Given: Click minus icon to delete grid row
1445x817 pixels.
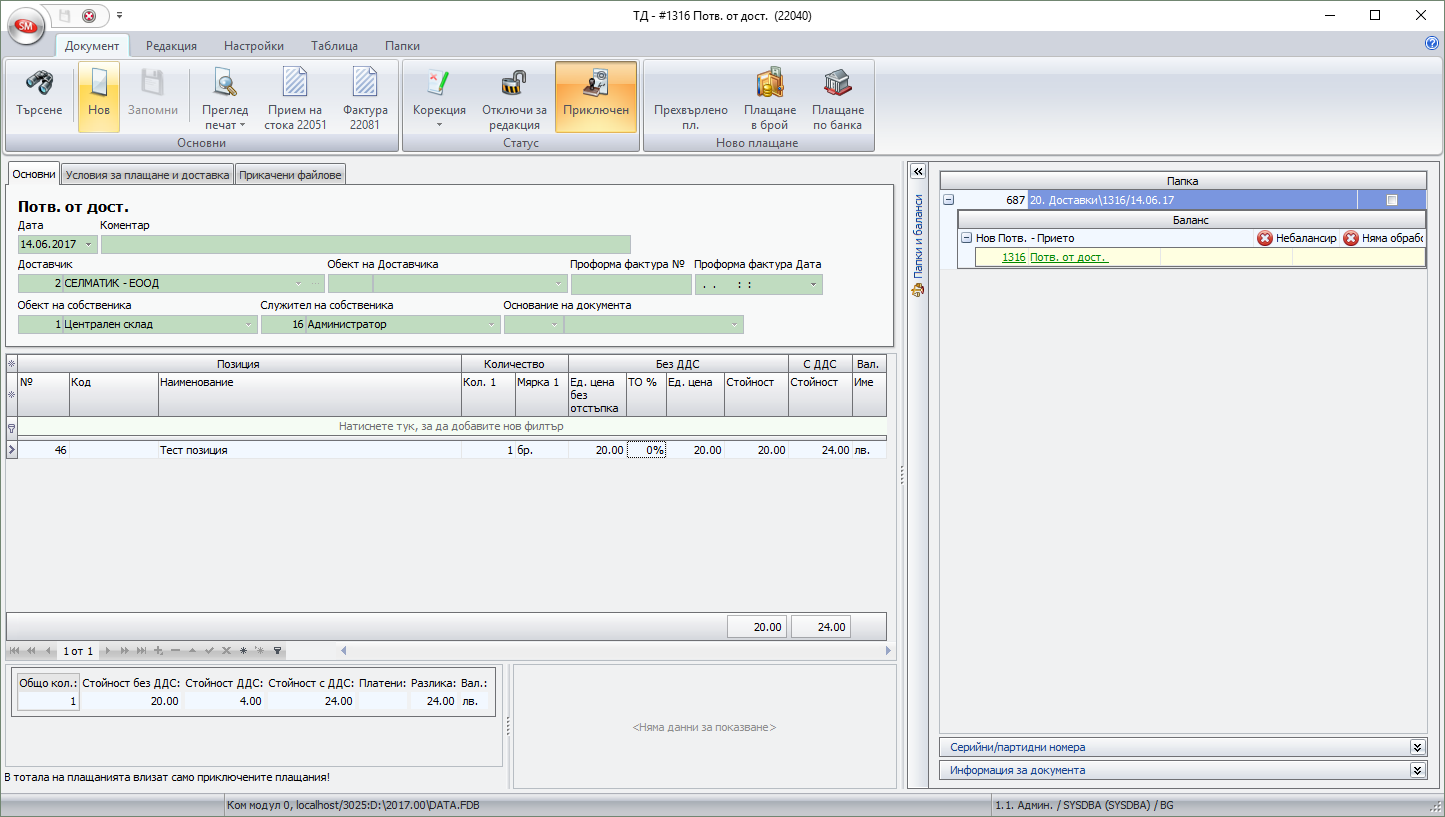Looking at the screenshot, I should (175, 651).
